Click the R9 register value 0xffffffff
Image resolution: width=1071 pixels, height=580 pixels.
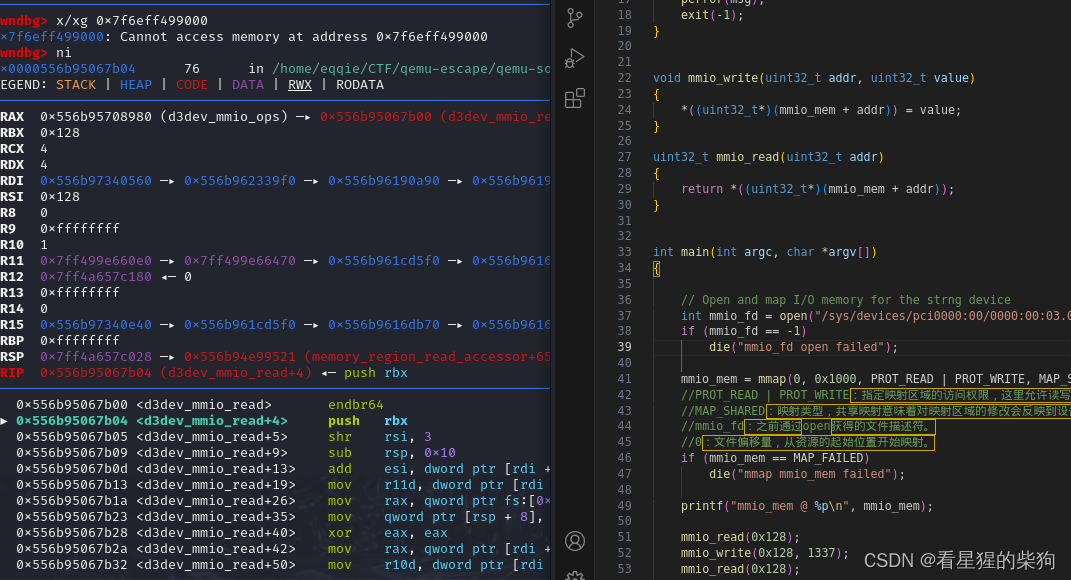(80, 228)
